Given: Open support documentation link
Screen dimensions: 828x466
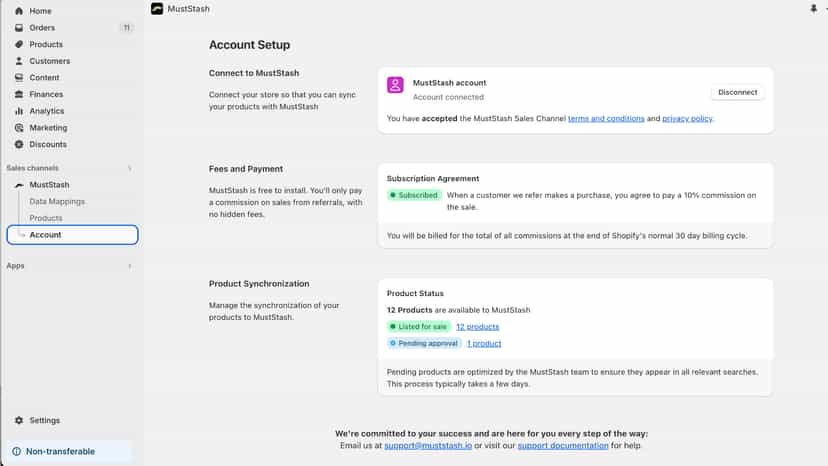Looking at the screenshot, I should (x=563, y=445).
